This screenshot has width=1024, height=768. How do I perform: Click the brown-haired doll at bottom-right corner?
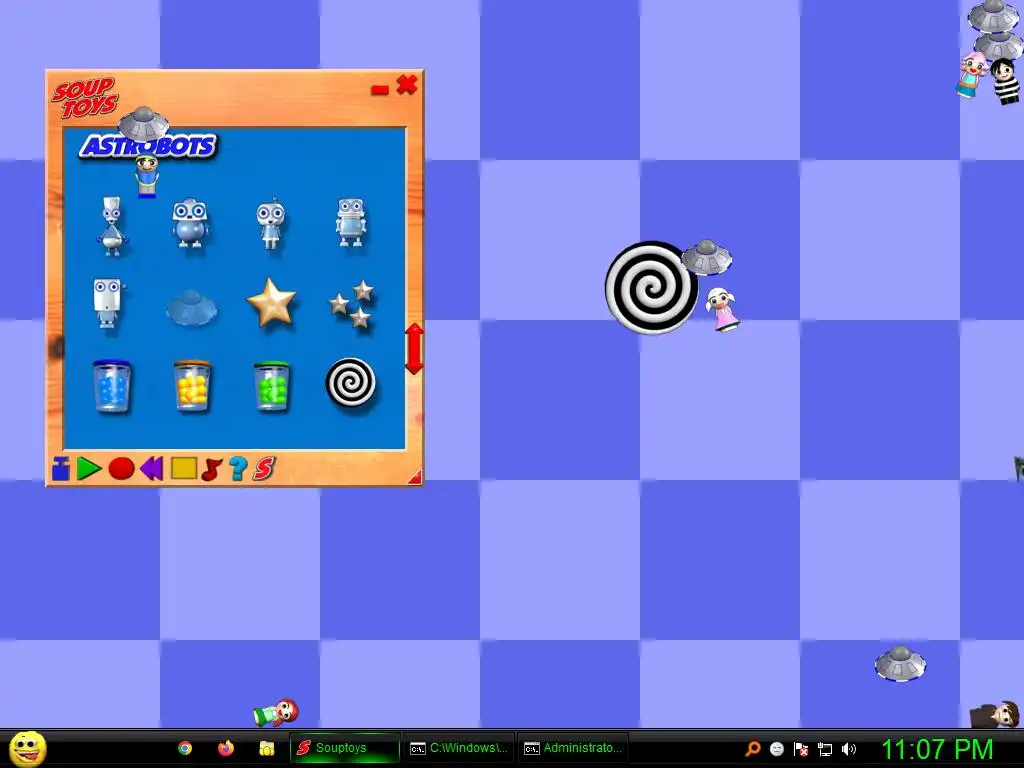[x=995, y=715]
